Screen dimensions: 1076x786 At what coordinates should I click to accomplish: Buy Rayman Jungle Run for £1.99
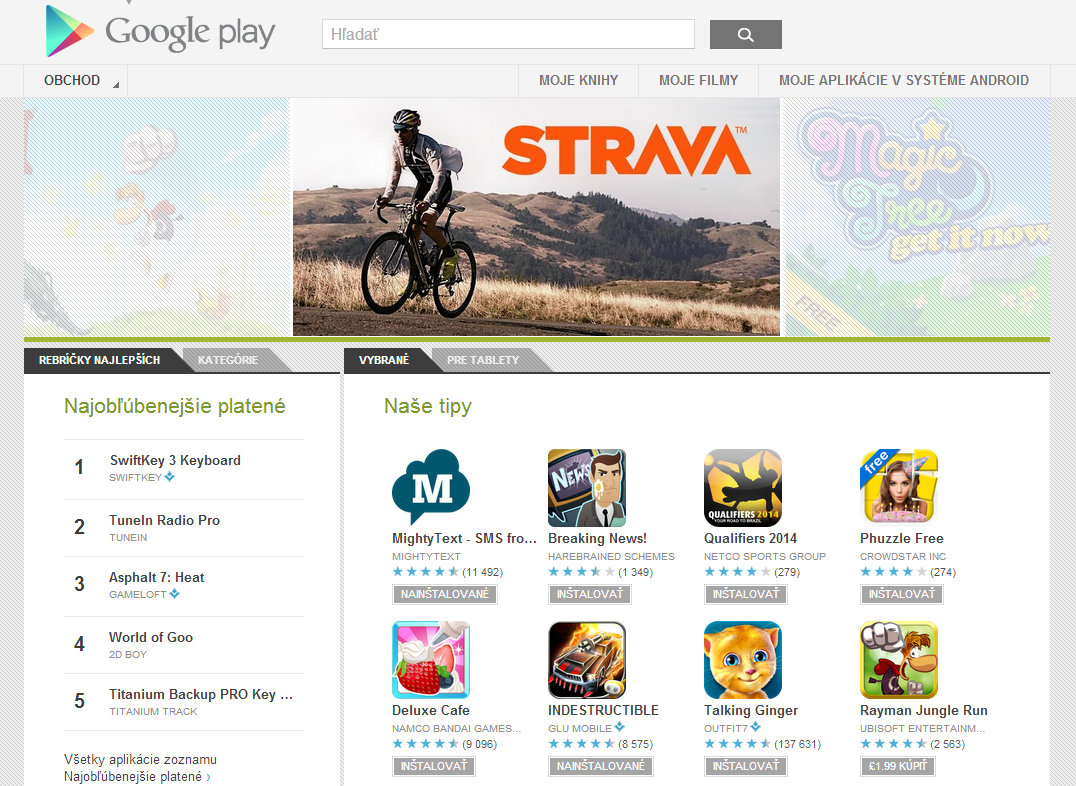pyautogui.click(x=898, y=765)
